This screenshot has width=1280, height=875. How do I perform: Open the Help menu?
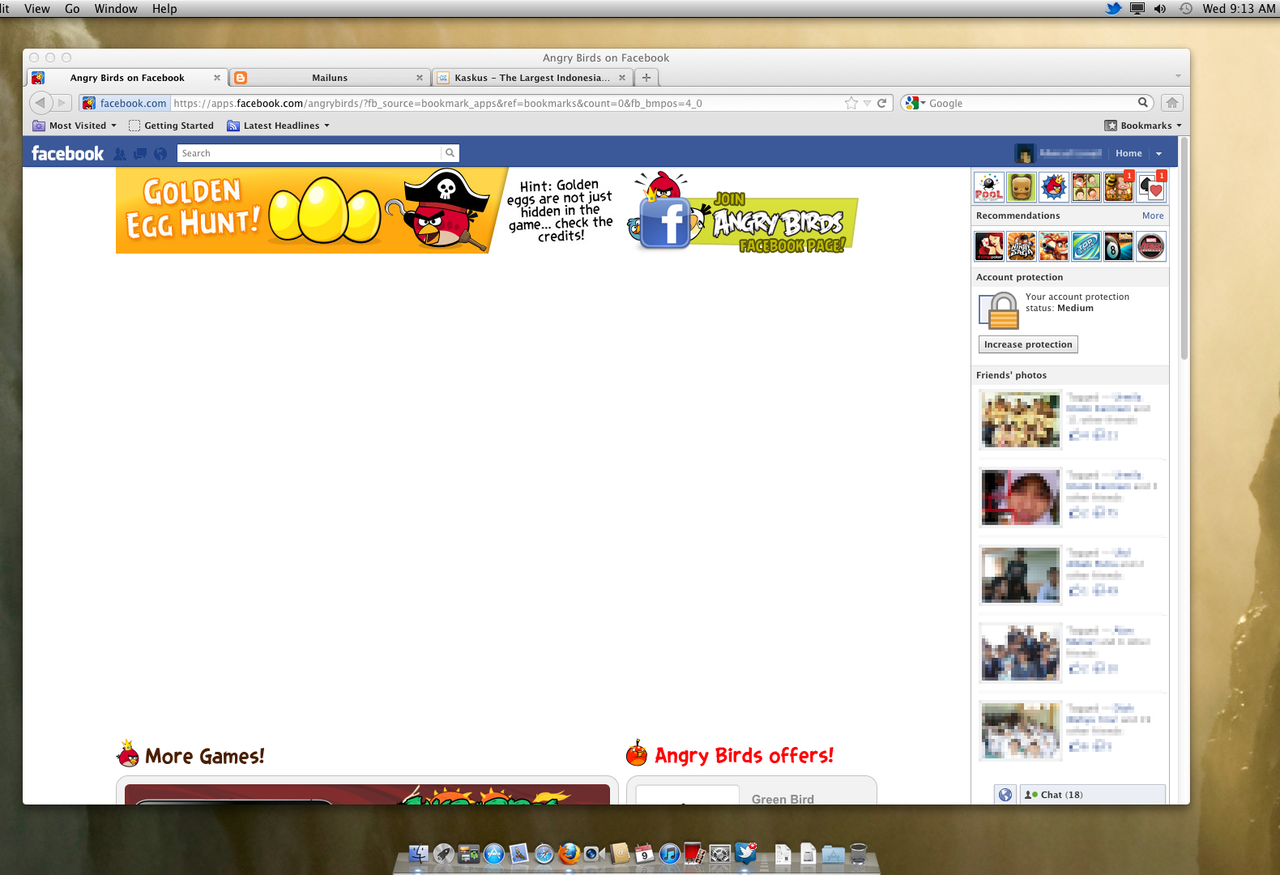[x=164, y=9]
